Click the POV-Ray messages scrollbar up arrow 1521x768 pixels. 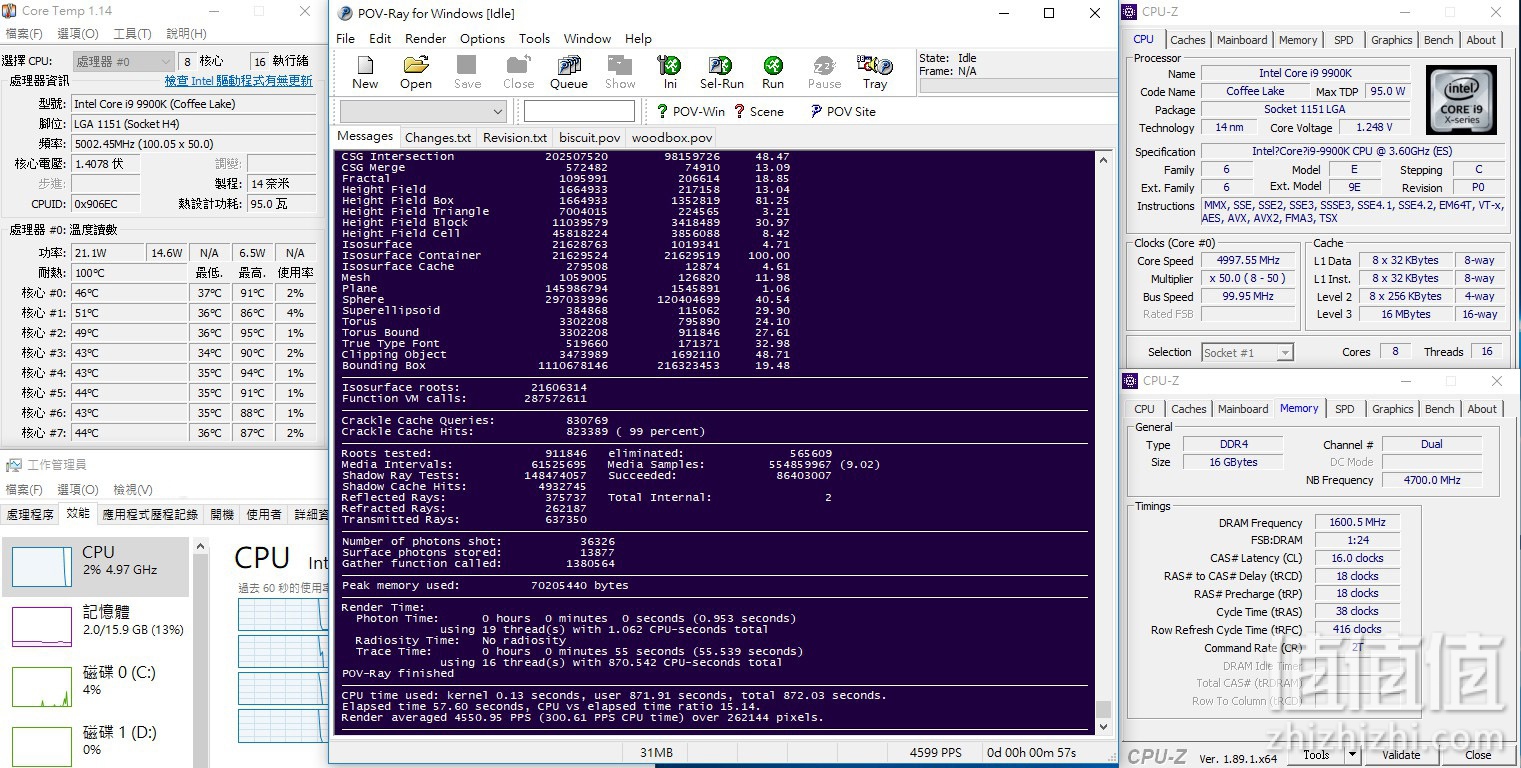[1103, 160]
